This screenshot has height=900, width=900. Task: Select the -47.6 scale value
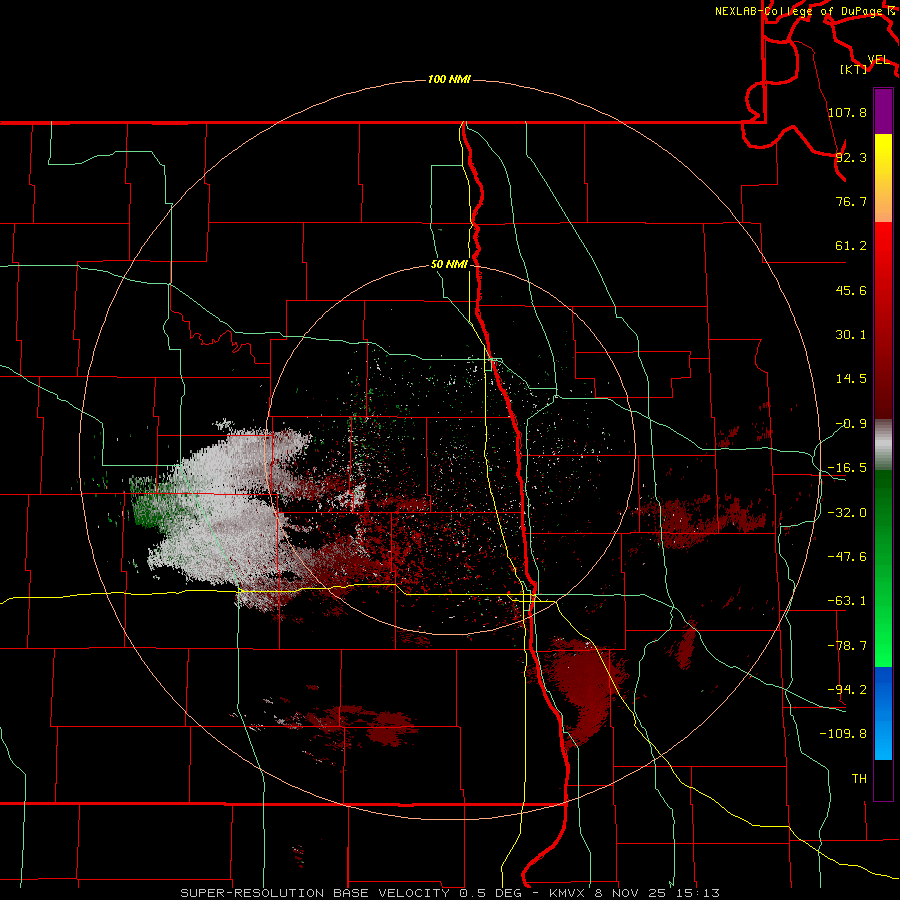847,557
